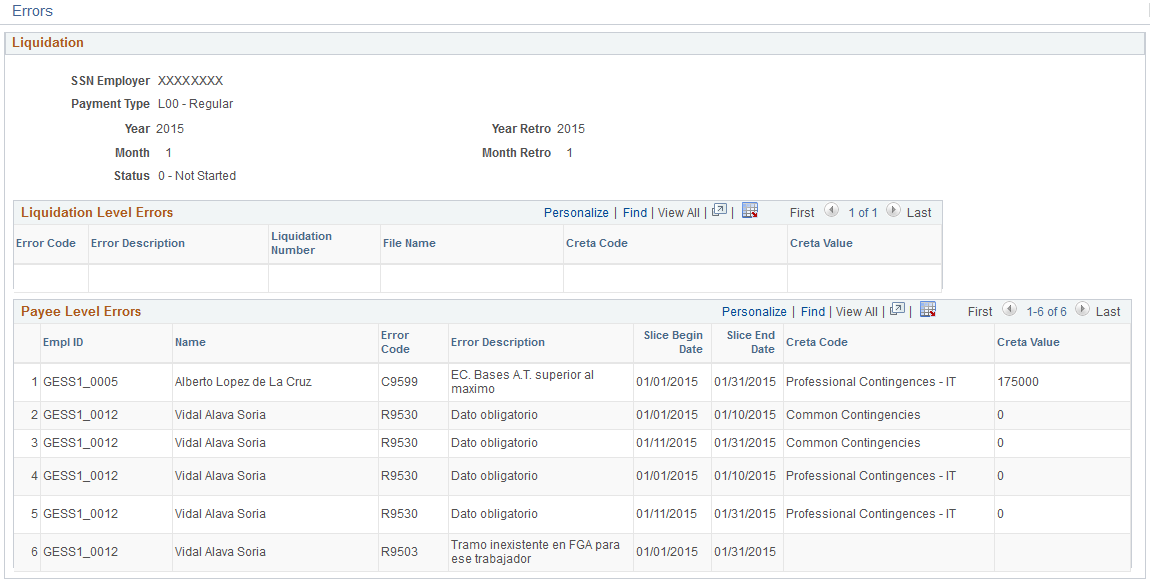Image resolution: width=1150 pixels, height=583 pixels.
Task: Download Liquidation Level Errors grid to spreadsheet
Action: [x=750, y=210]
